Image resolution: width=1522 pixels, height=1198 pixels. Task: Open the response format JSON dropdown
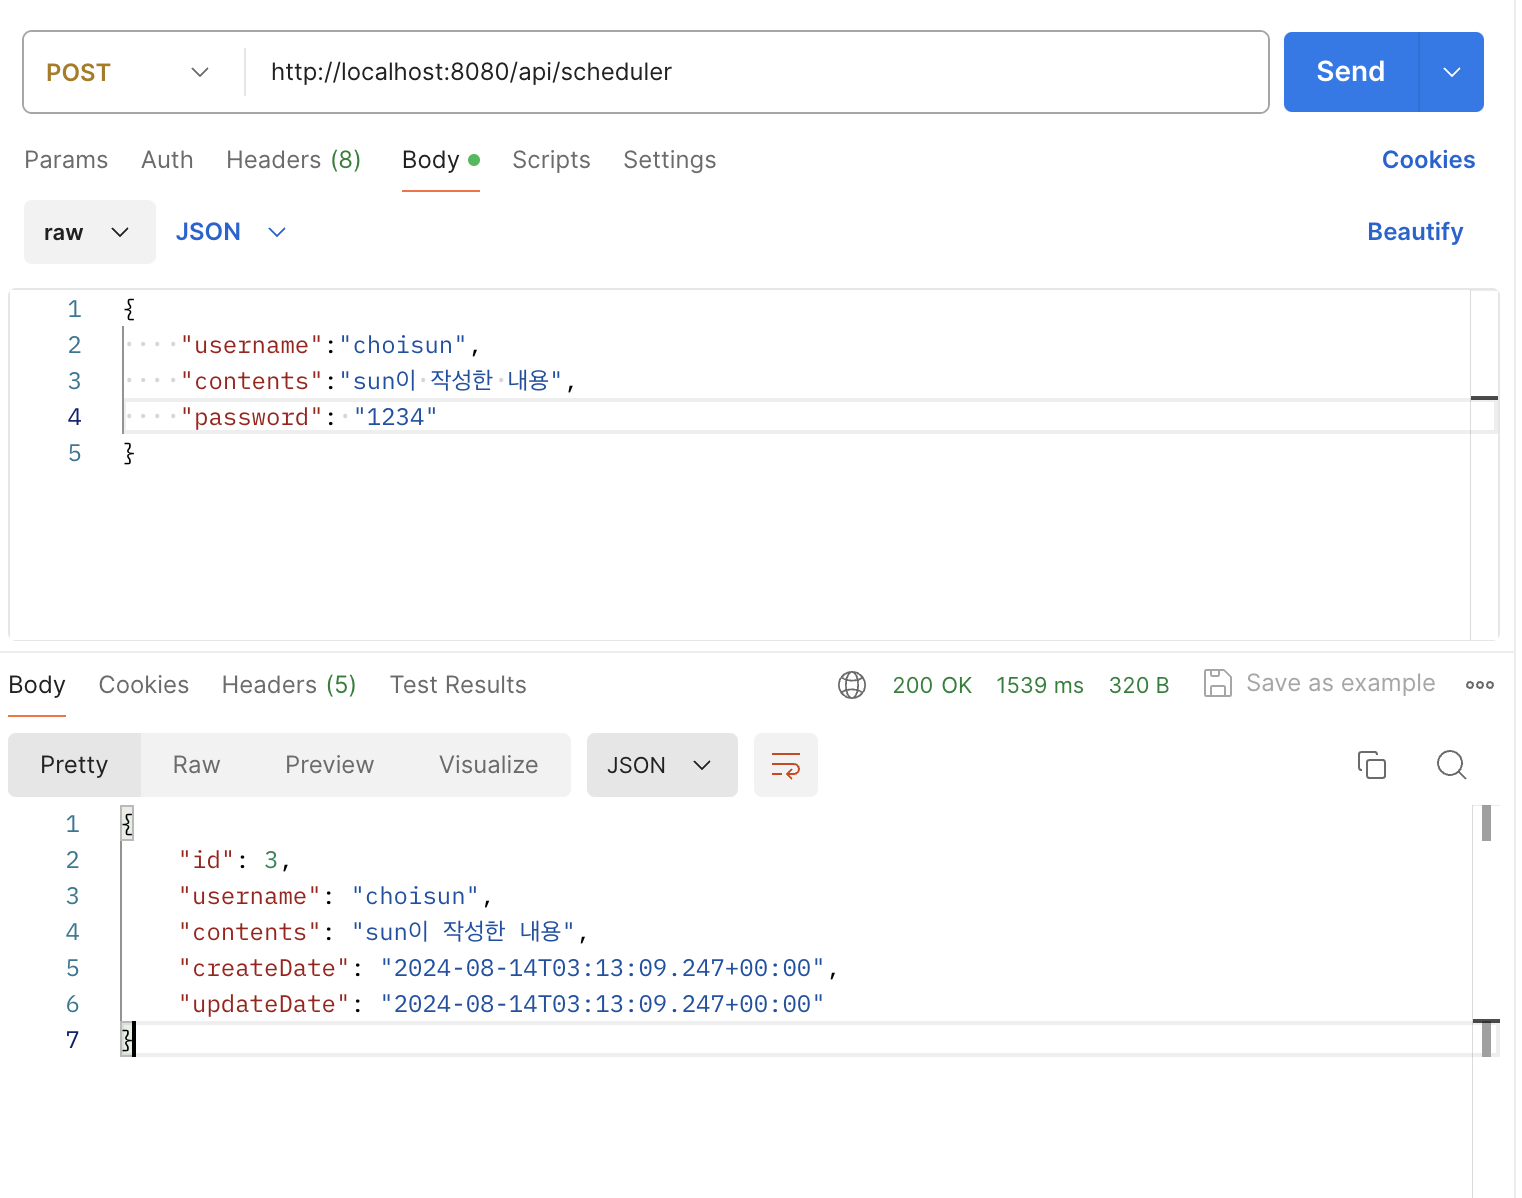tap(661, 765)
